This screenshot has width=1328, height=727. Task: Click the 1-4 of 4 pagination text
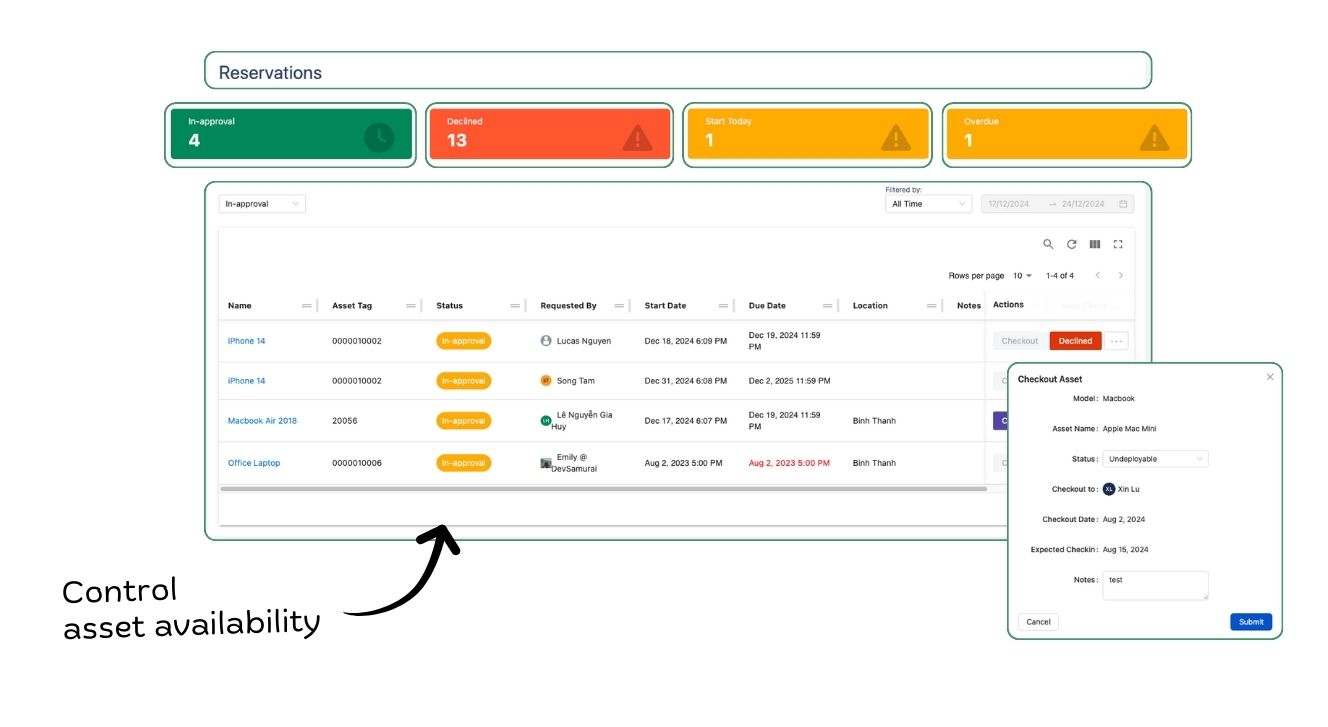pyautogui.click(x=1059, y=275)
